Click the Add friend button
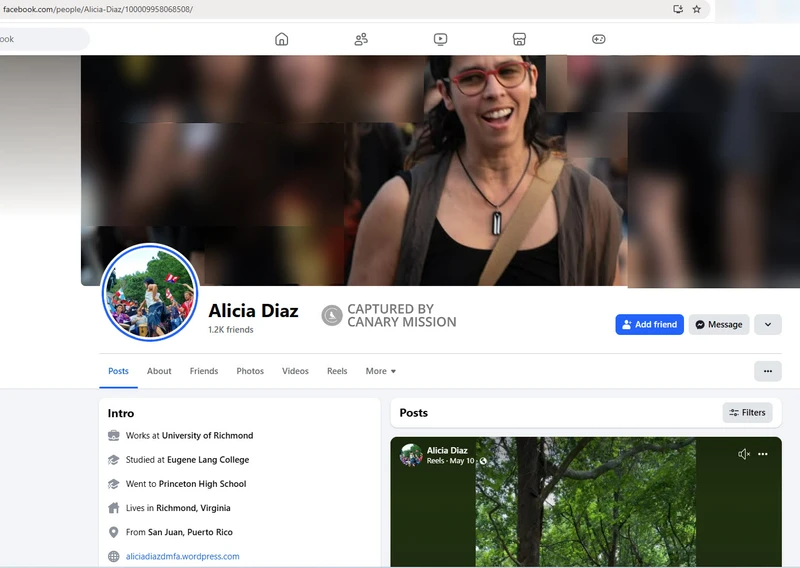800x568 pixels. (649, 325)
